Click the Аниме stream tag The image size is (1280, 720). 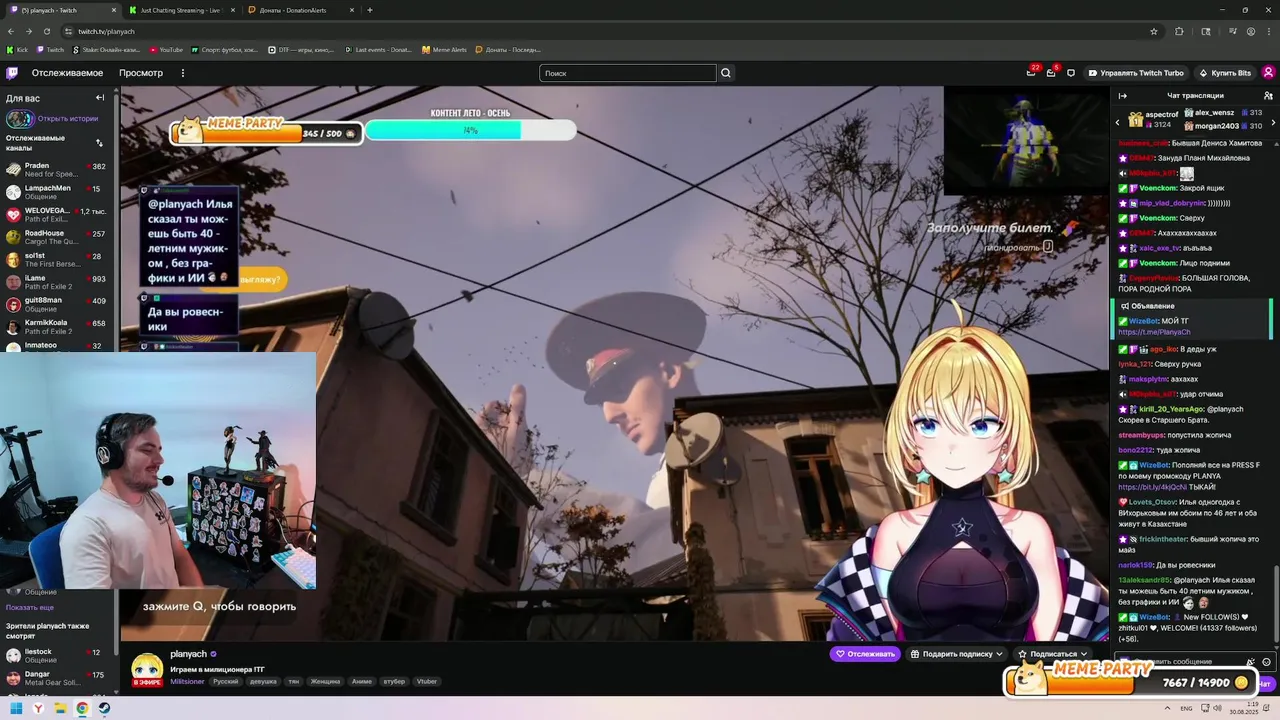362,682
